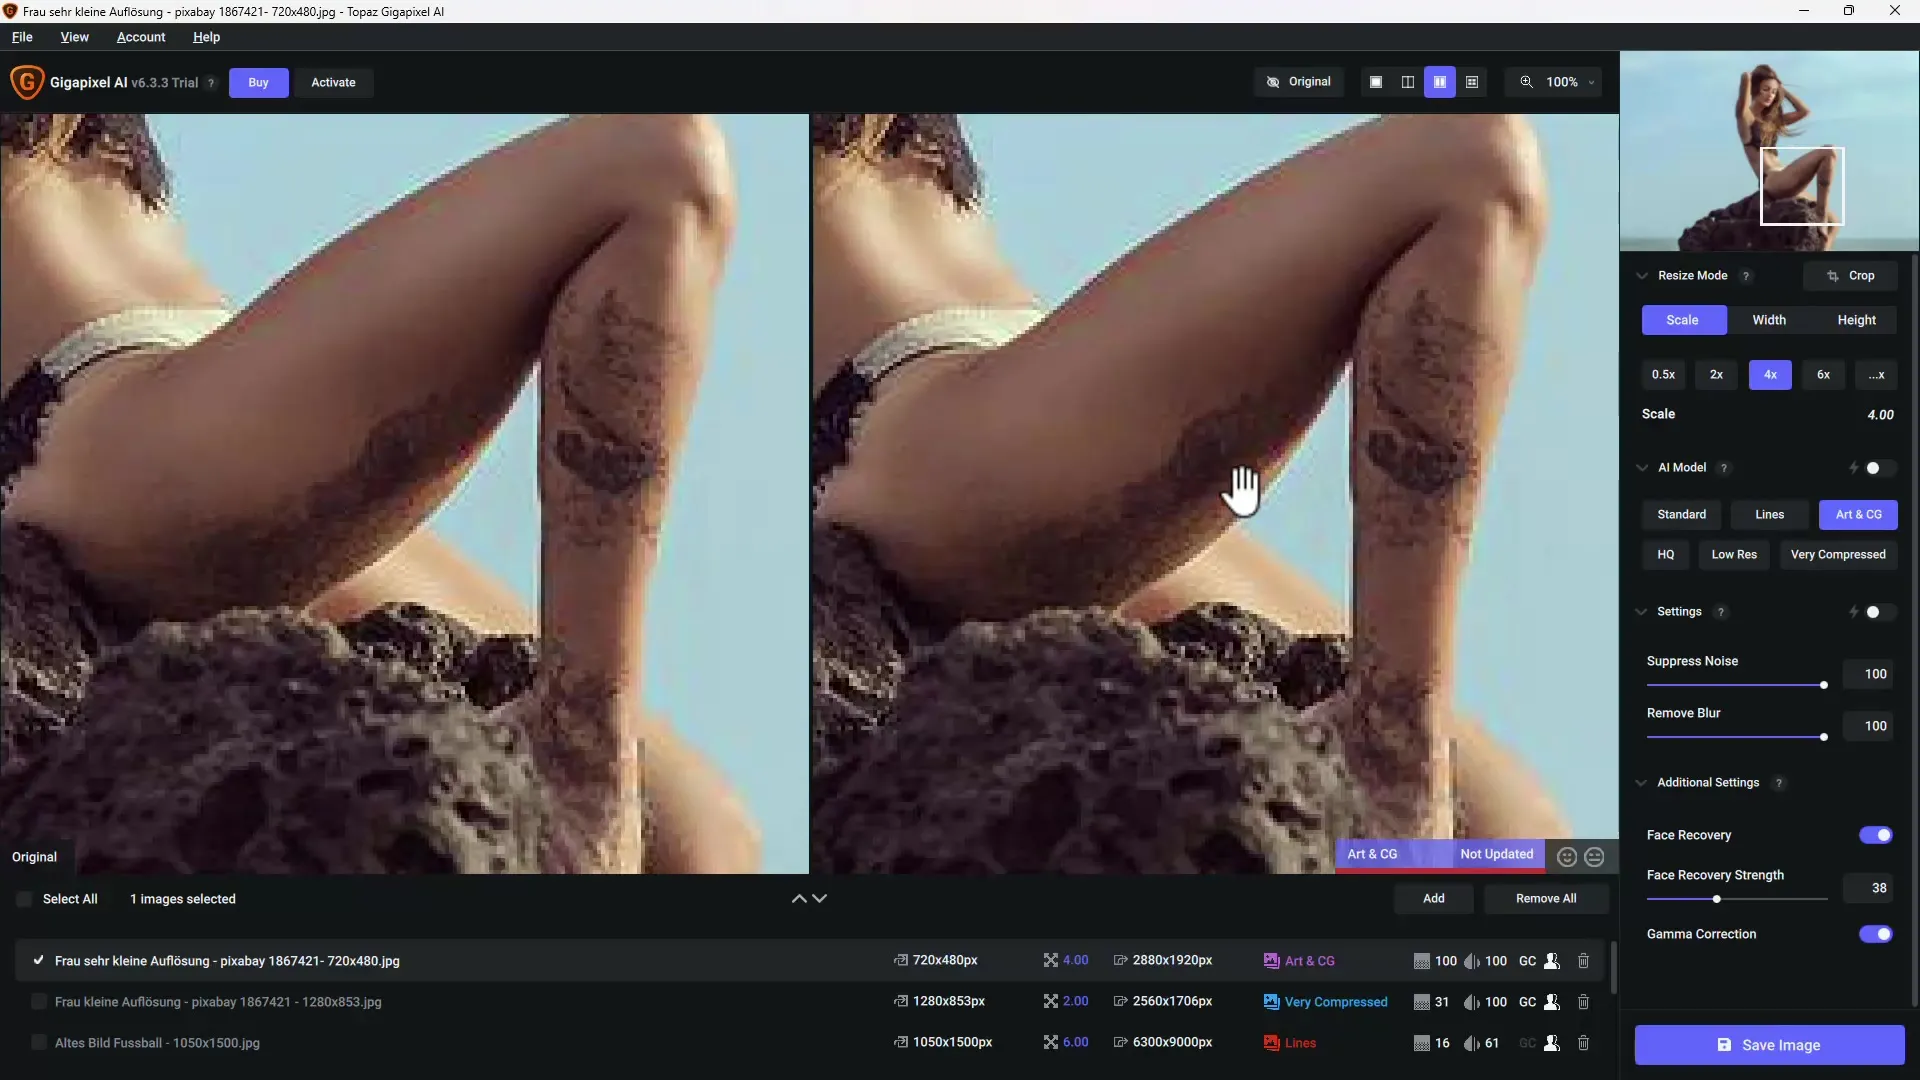Select the Art & CG AI model
The image size is (1920, 1080).
(x=1859, y=514)
